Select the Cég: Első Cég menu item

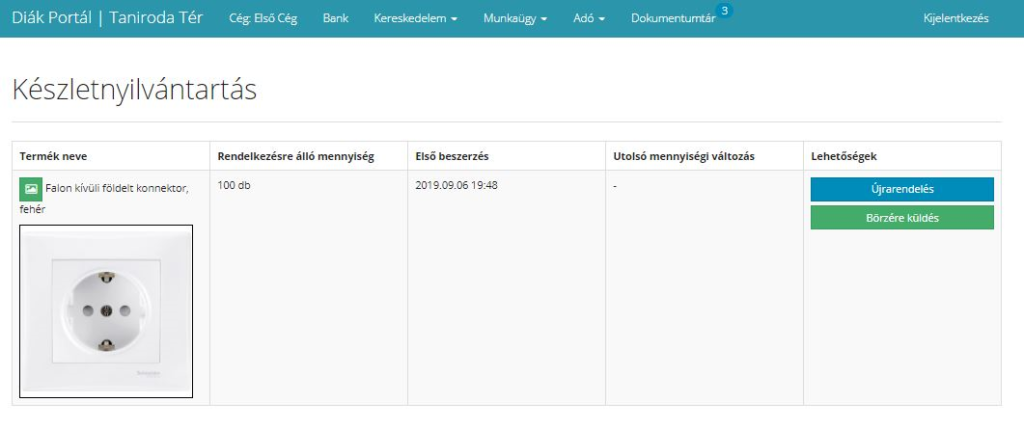coord(263,19)
